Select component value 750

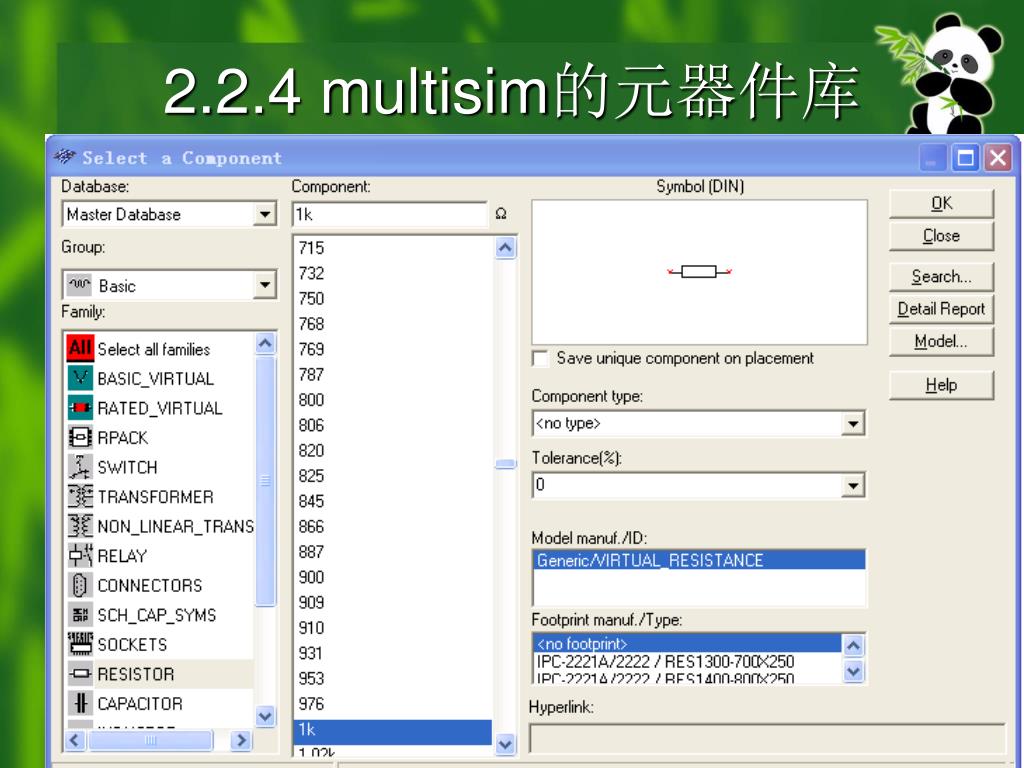(x=392, y=298)
